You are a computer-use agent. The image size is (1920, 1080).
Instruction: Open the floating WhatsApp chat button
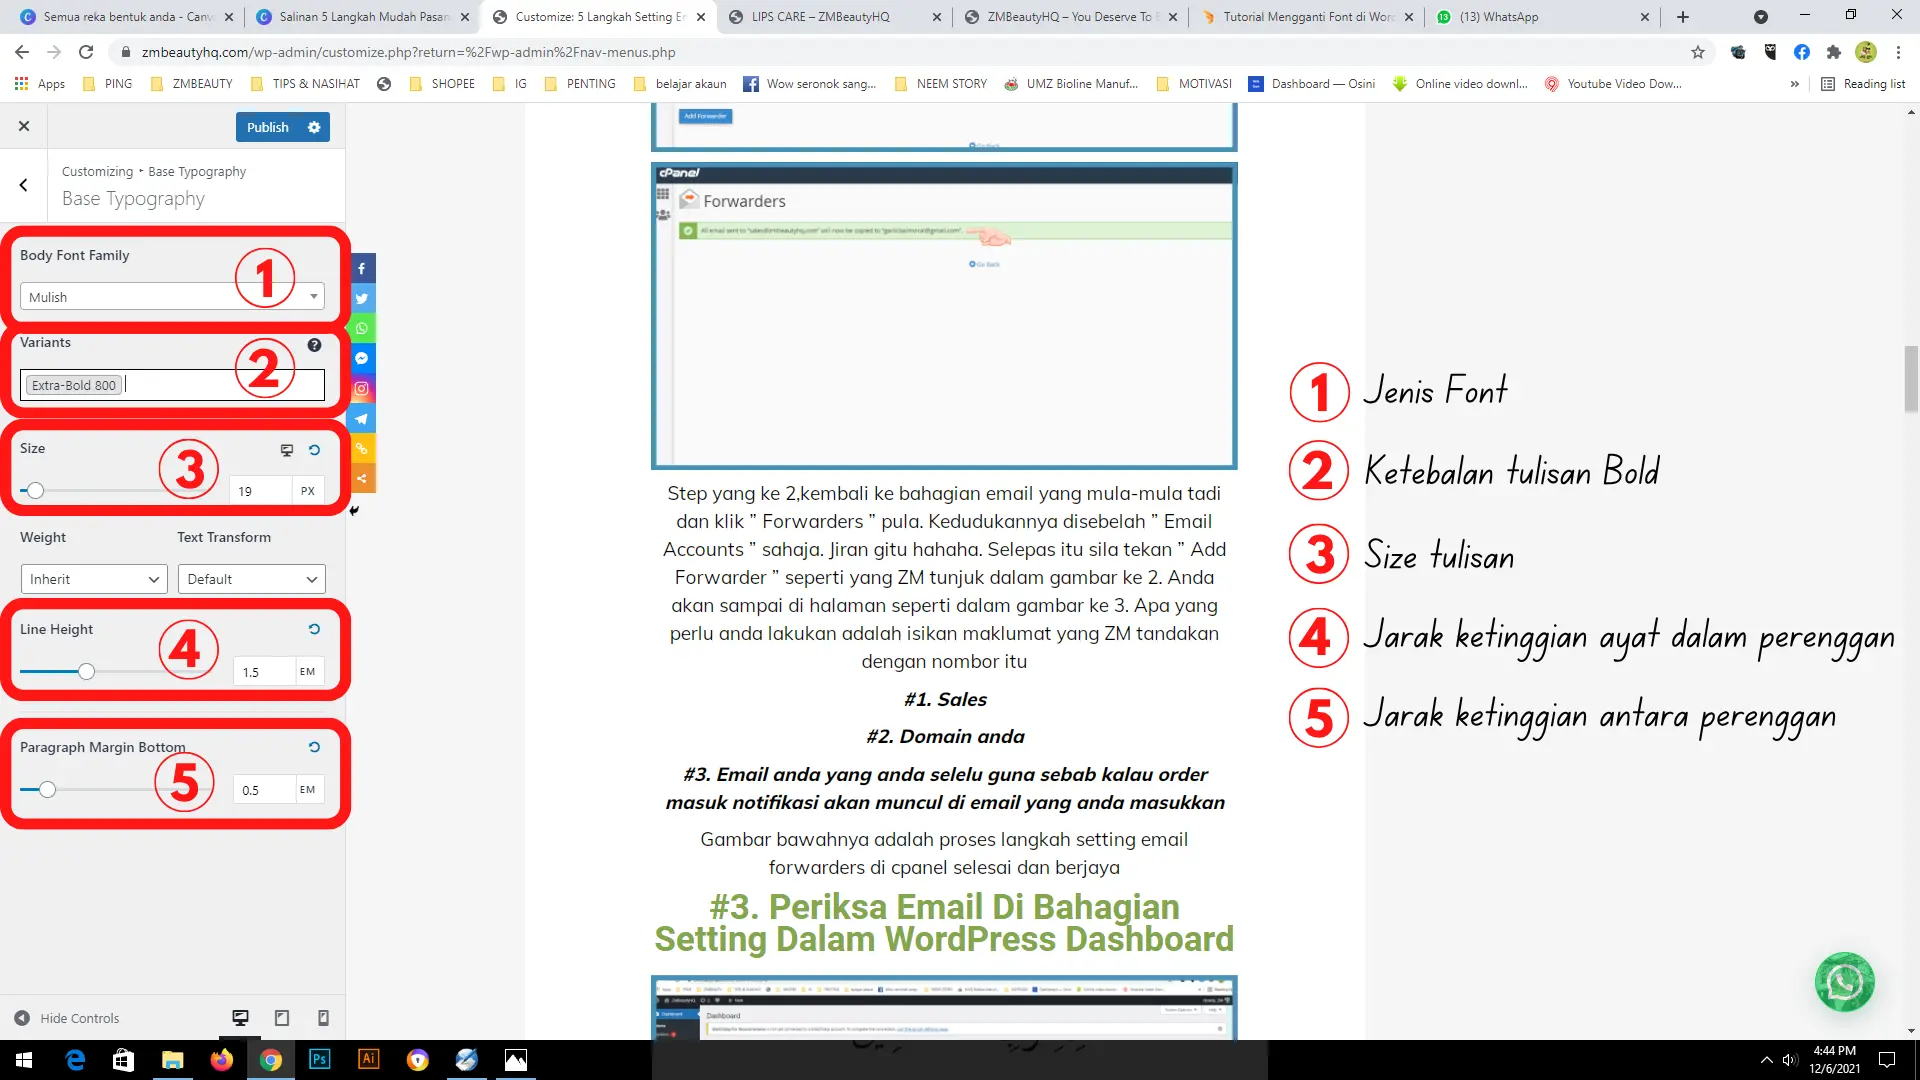pyautogui.click(x=1844, y=982)
